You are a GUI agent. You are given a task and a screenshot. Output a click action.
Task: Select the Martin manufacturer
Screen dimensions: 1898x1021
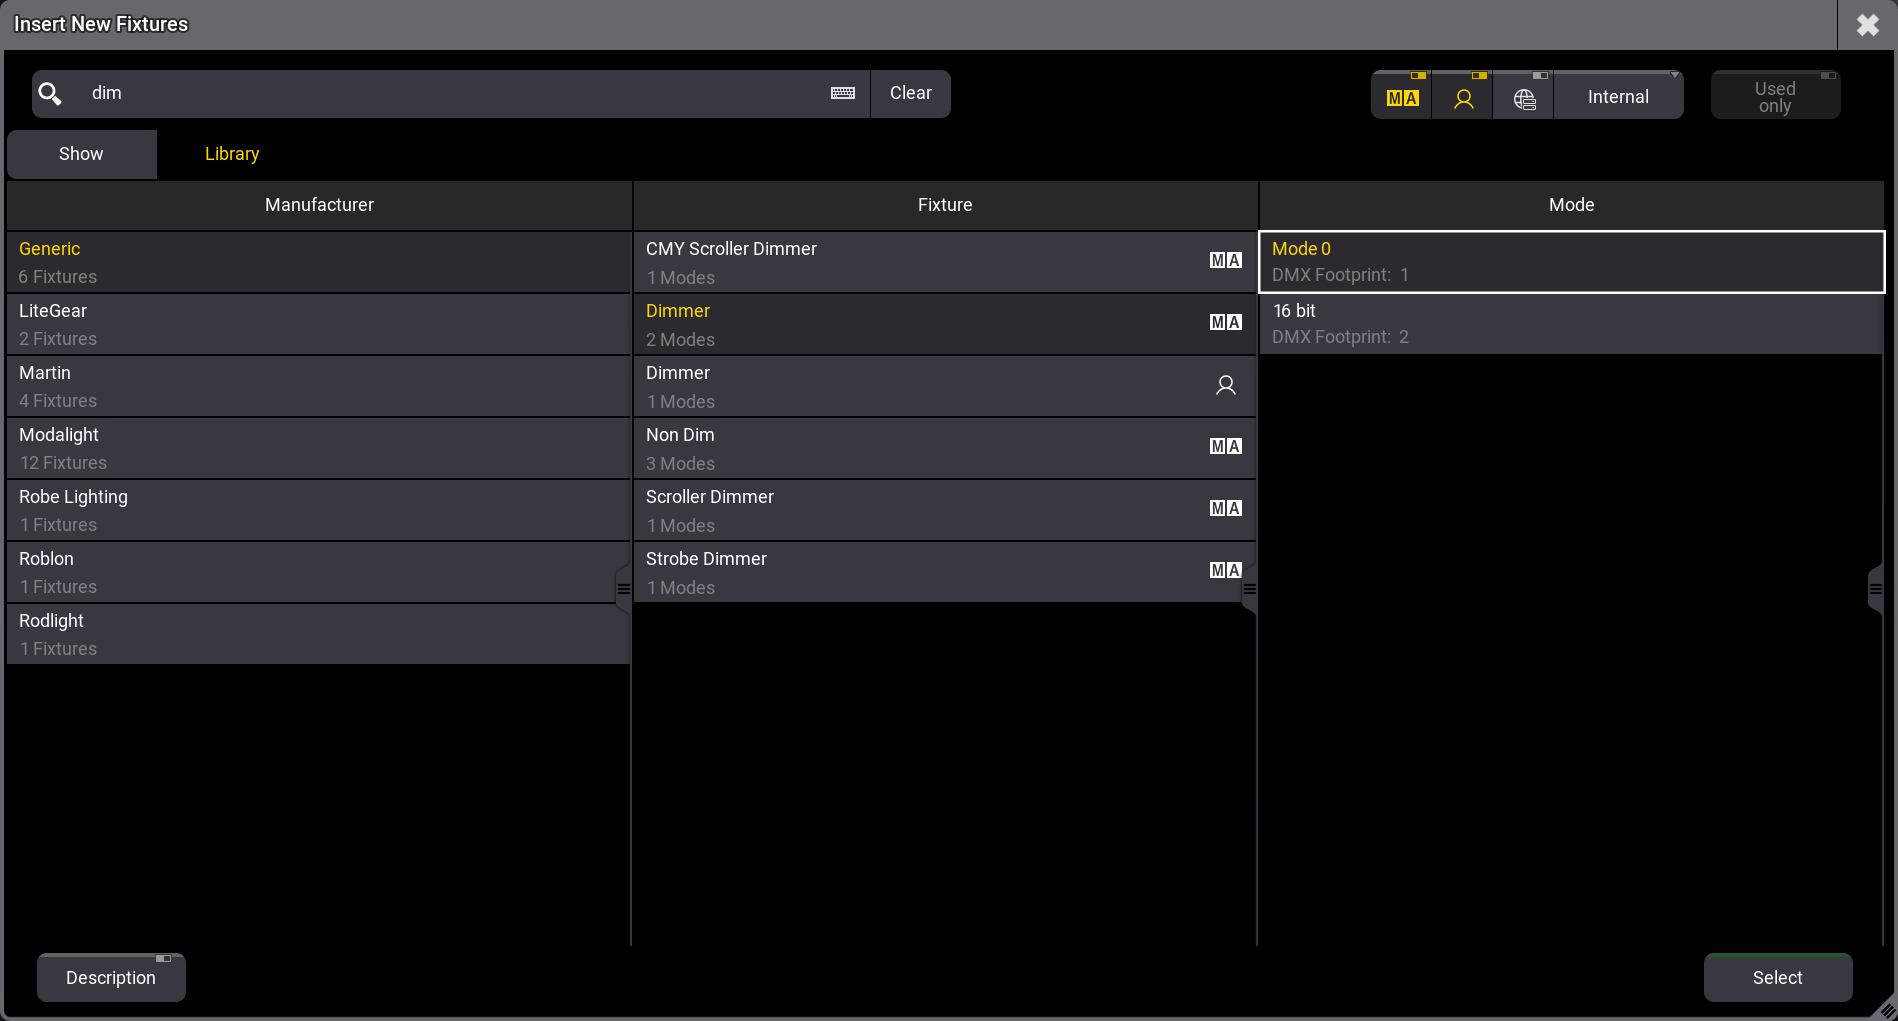[x=319, y=386]
